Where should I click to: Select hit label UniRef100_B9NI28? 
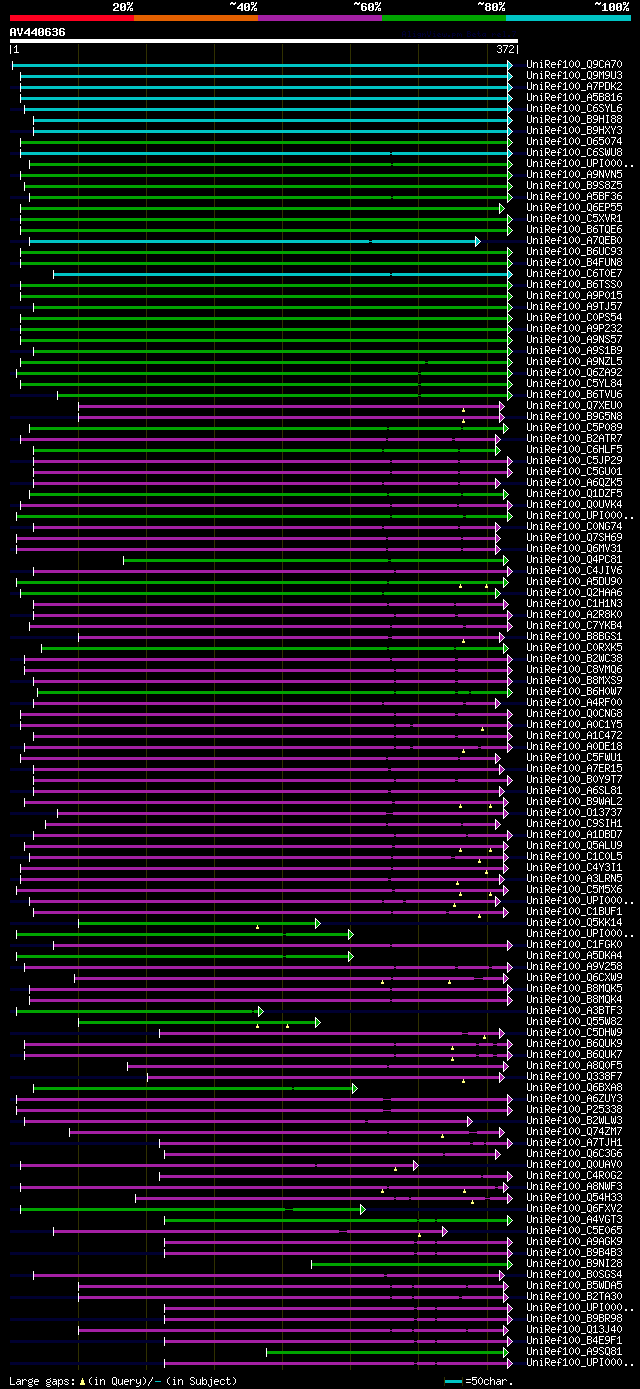pos(574,1264)
